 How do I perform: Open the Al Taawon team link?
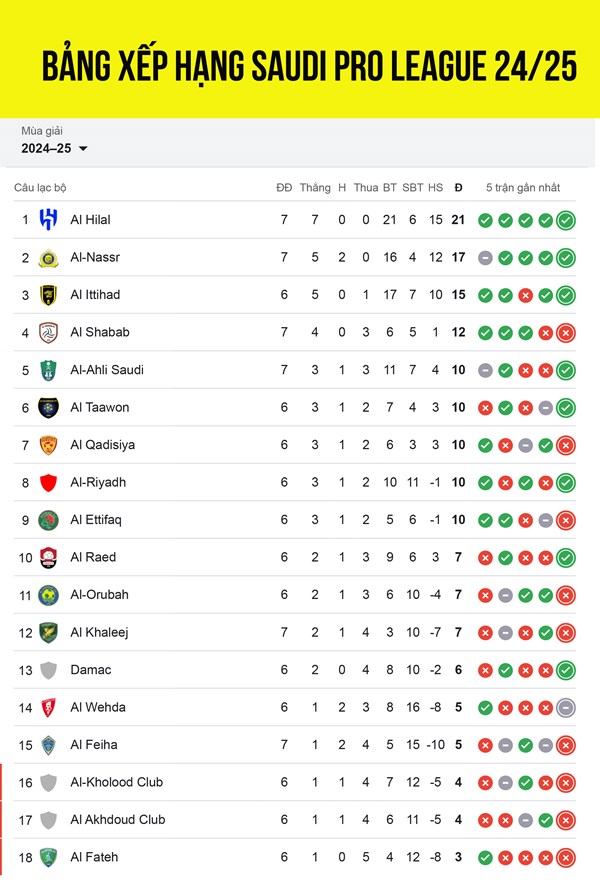pos(99,407)
